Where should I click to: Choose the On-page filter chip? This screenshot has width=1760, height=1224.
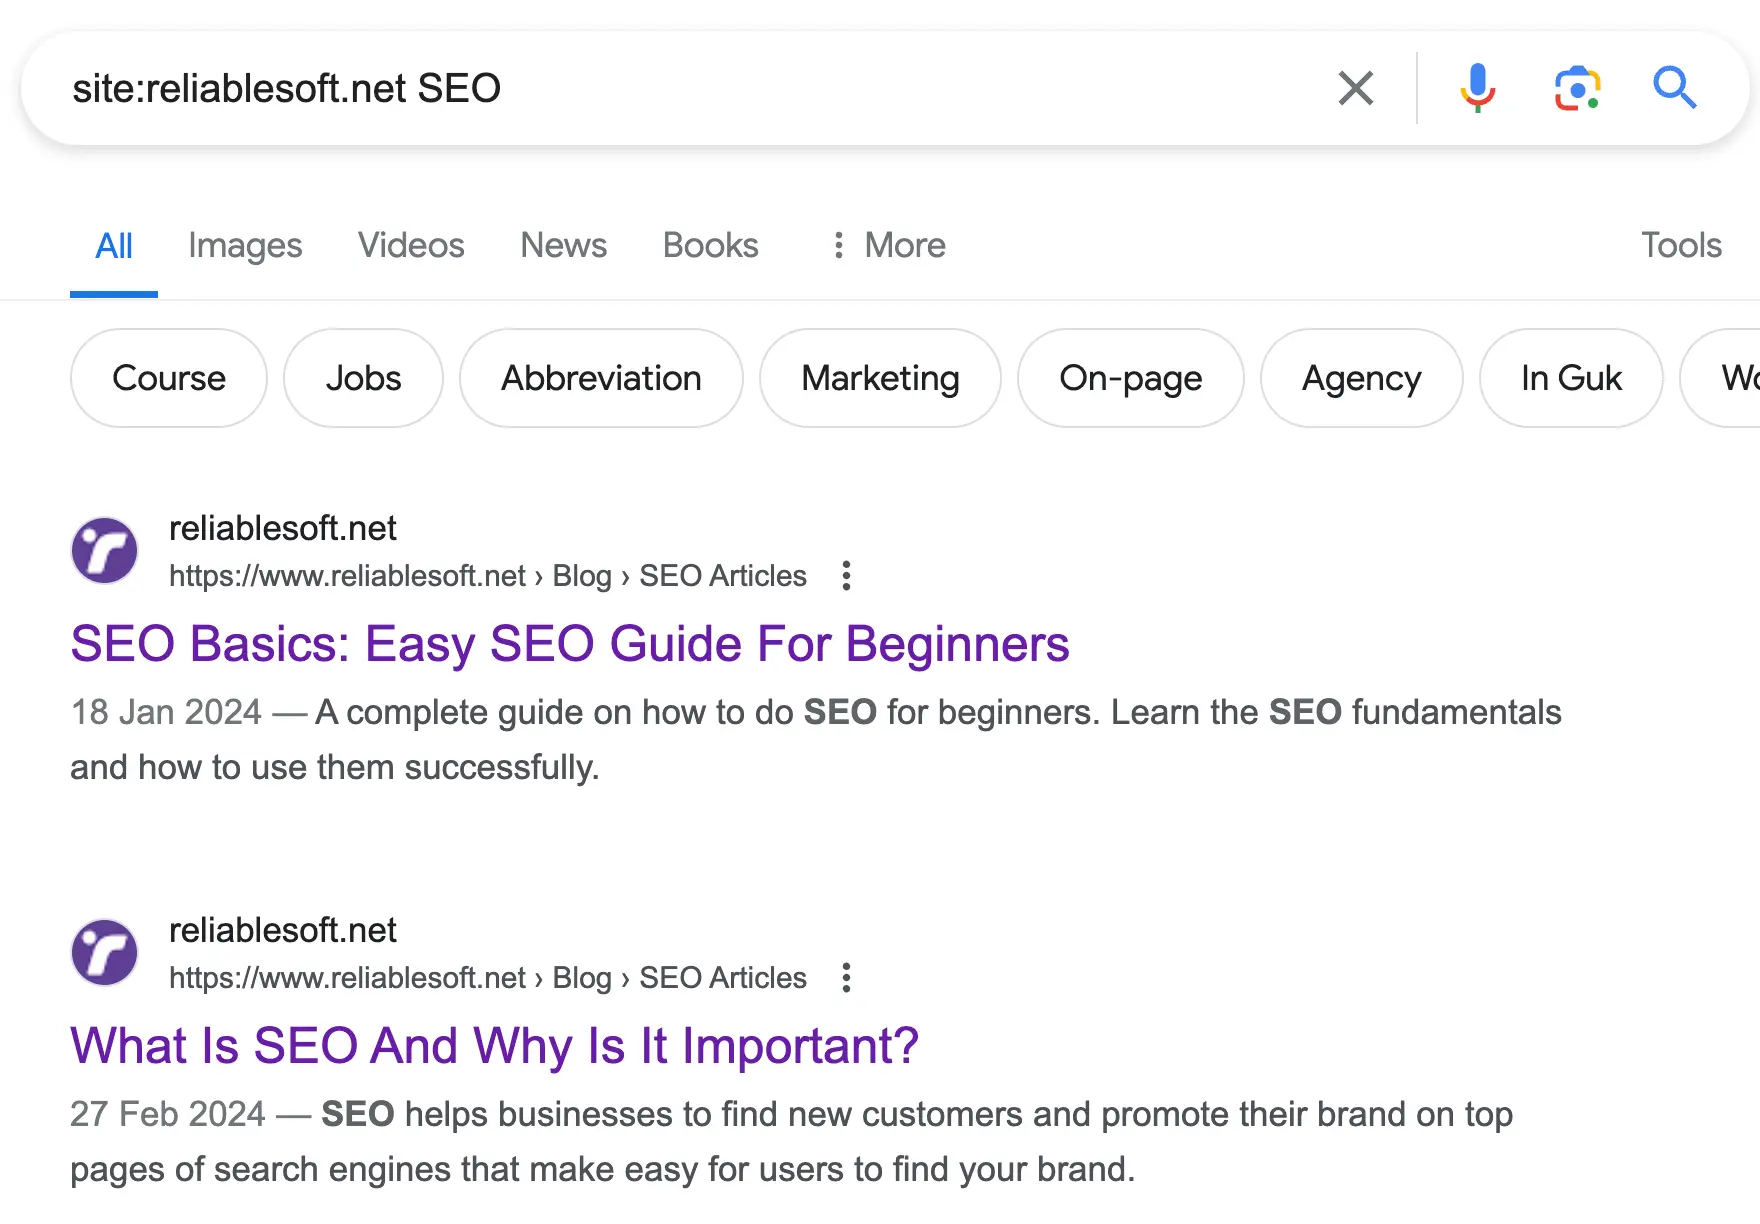coord(1130,378)
